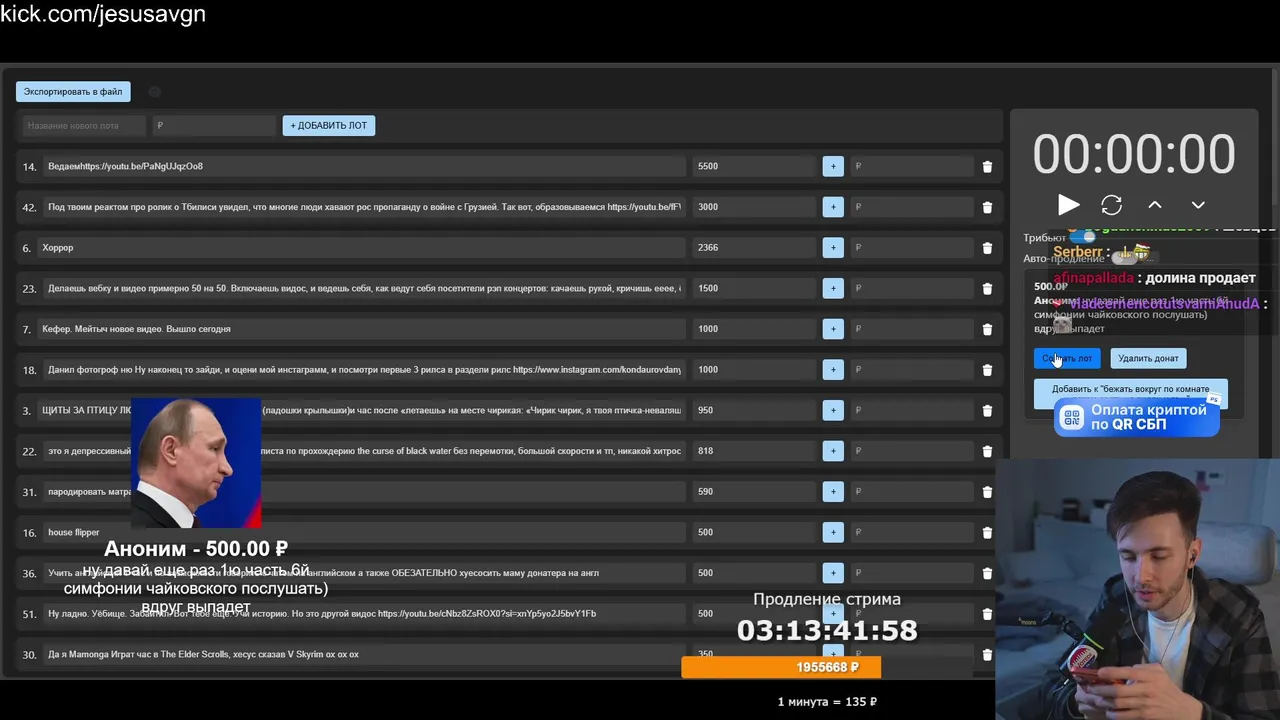Click plus button on Кефер lot

point(833,329)
